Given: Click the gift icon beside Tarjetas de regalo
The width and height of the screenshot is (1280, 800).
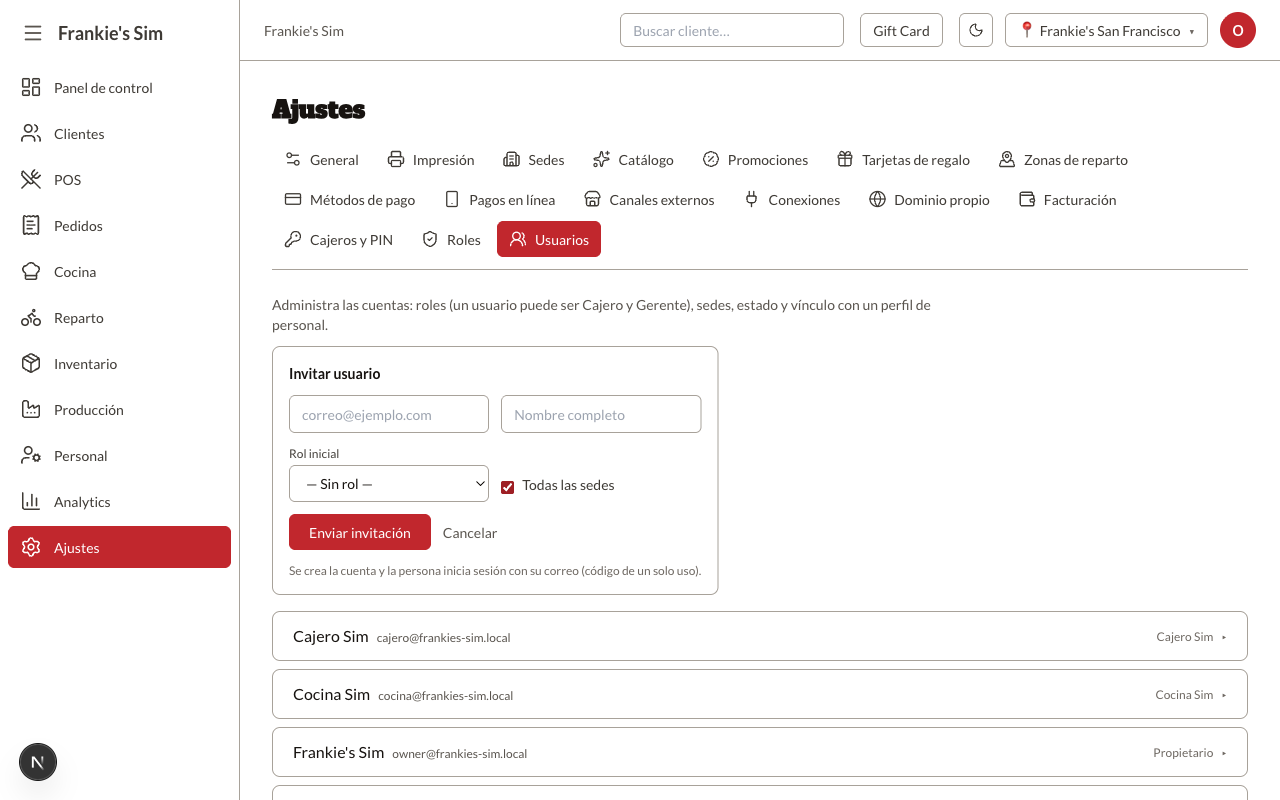Looking at the screenshot, I should coord(845,159).
